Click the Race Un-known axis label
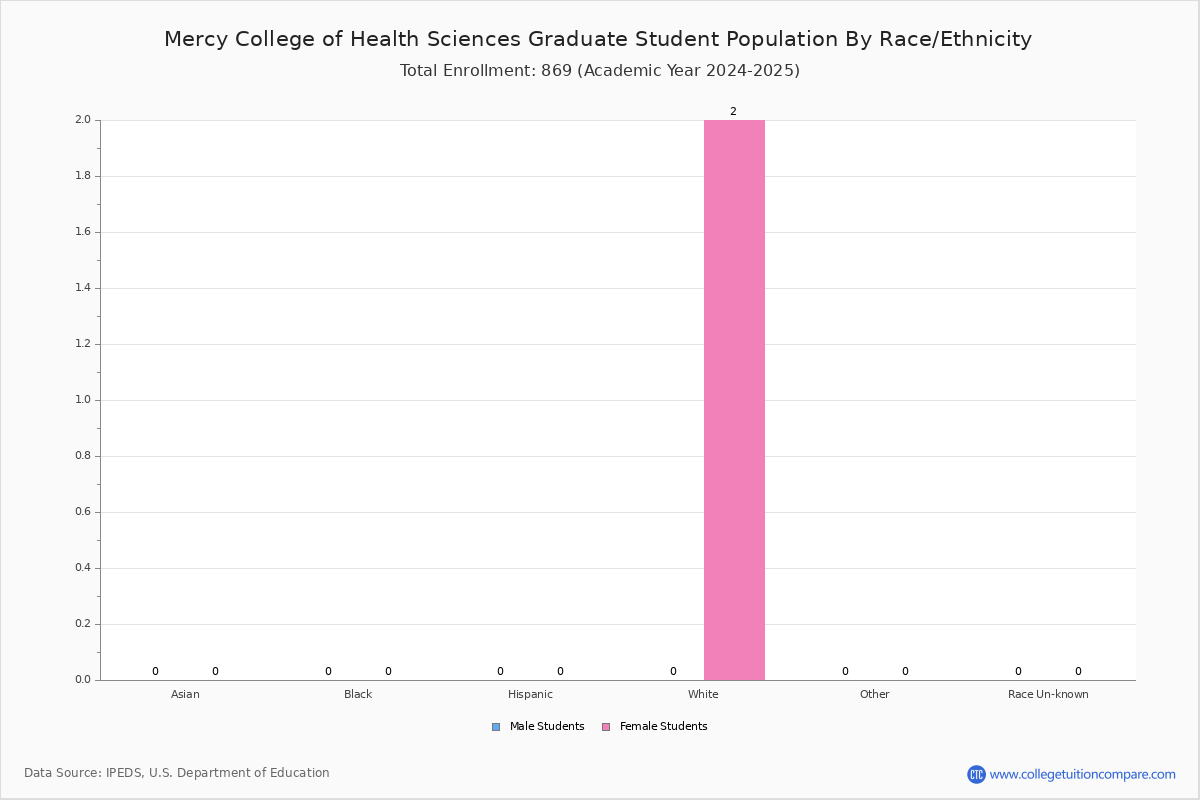This screenshot has width=1200, height=800. point(1048,694)
